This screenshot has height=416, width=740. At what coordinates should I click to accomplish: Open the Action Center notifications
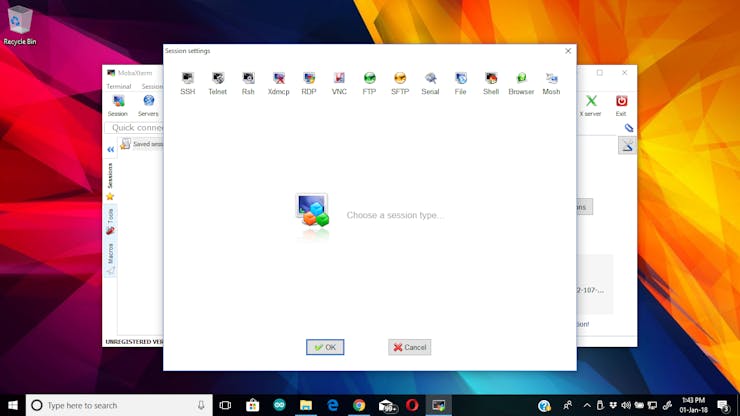coord(723,405)
